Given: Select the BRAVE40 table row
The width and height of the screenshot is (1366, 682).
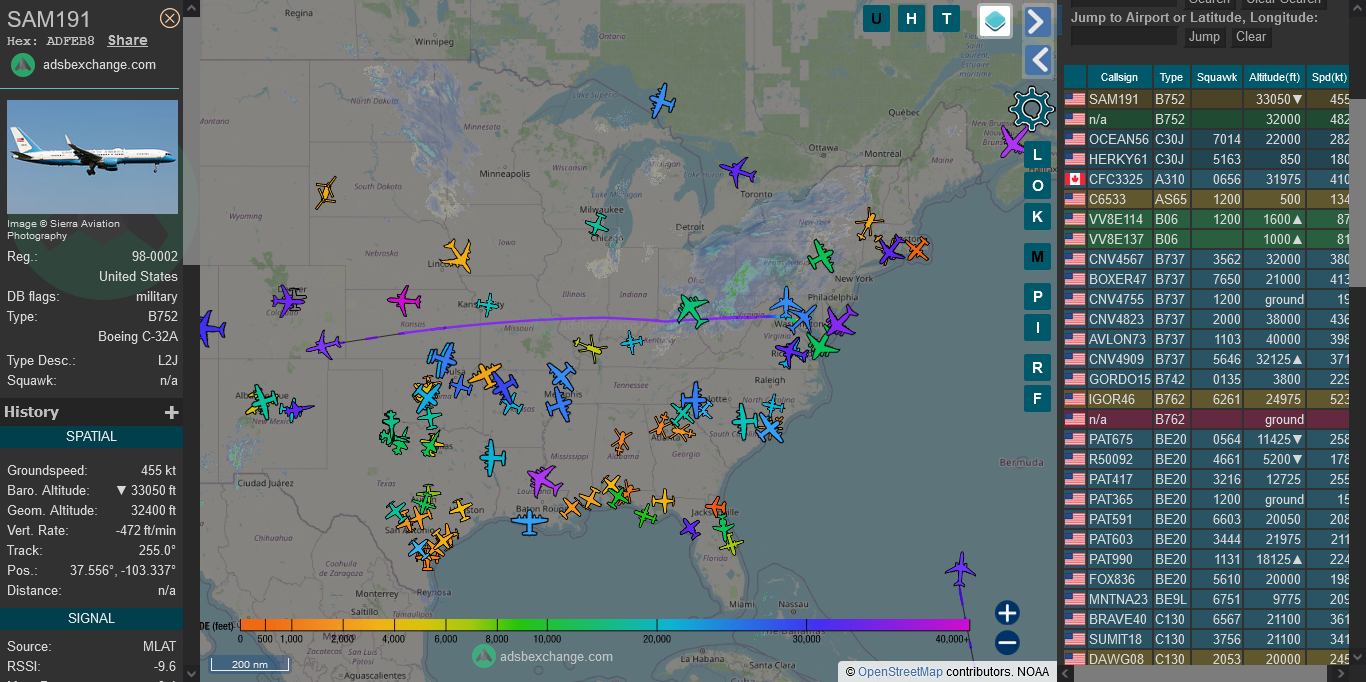Looking at the screenshot, I should [1207, 619].
